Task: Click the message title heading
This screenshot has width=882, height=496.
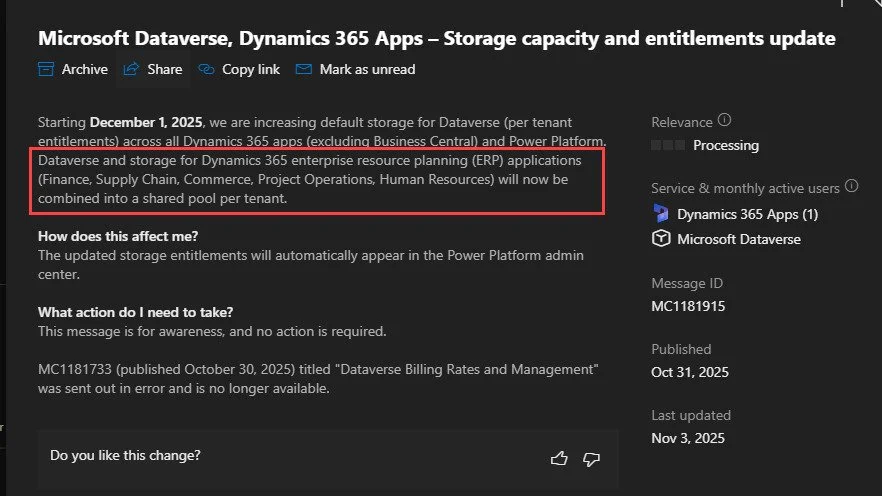Action: (x=436, y=38)
